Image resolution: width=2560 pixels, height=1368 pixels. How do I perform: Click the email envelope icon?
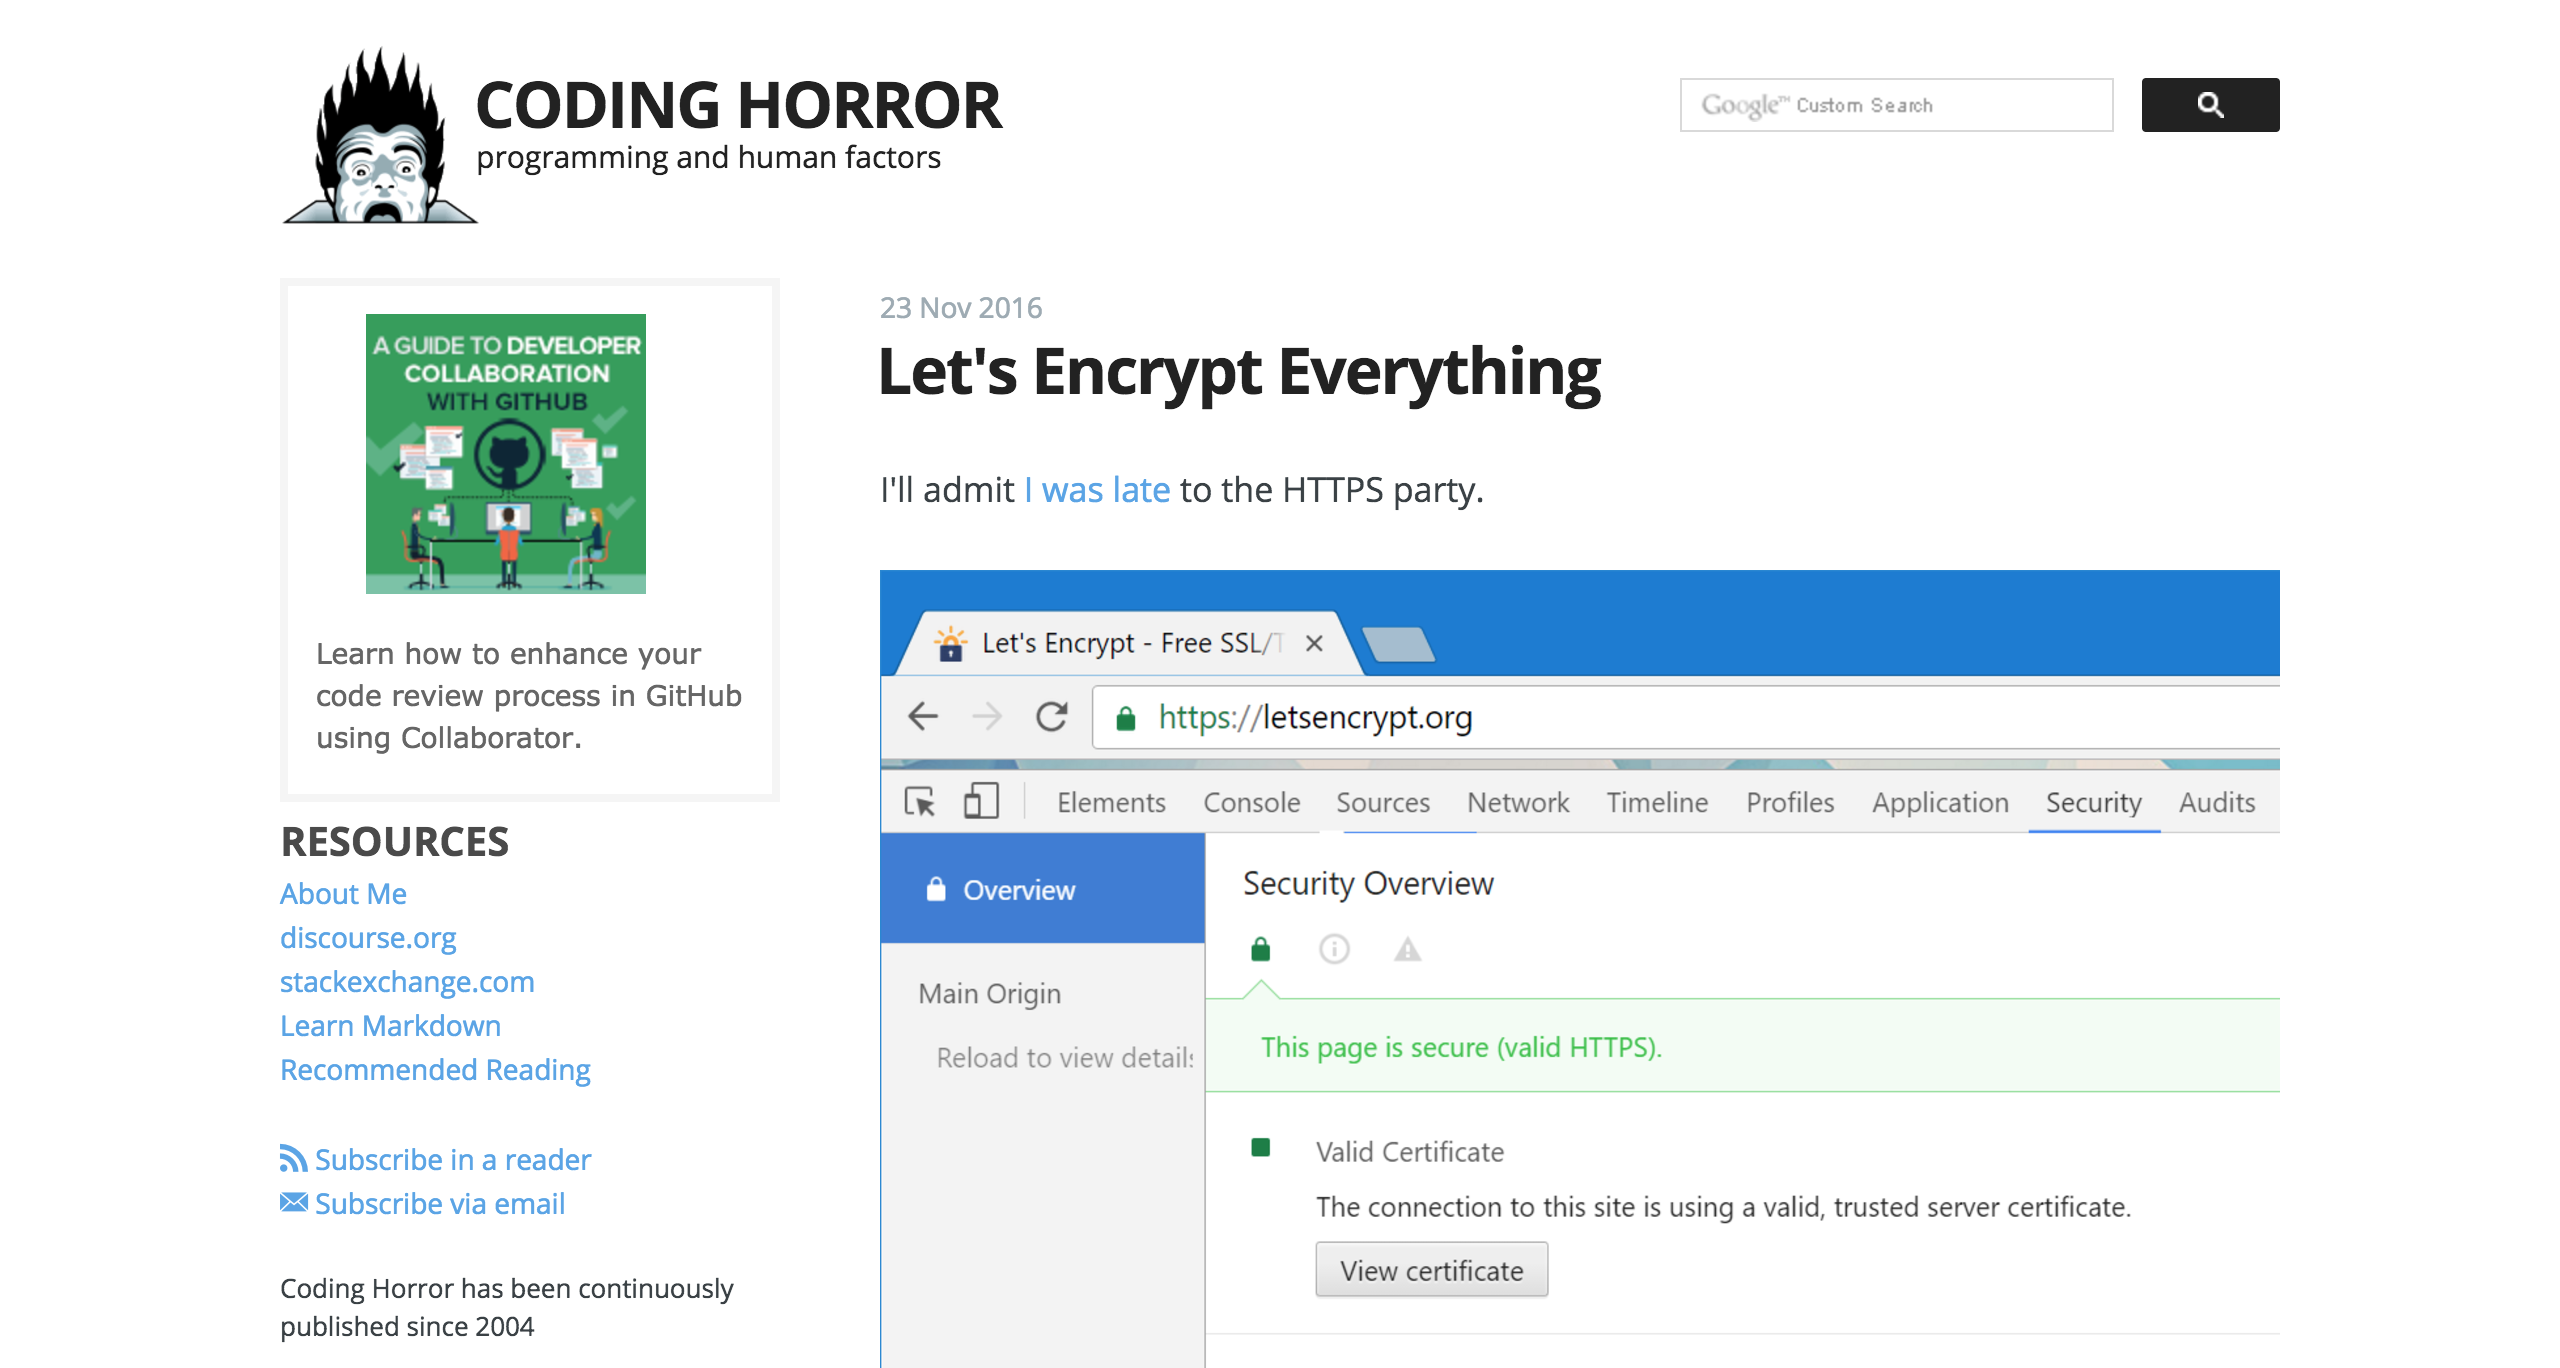click(293, 1202)
